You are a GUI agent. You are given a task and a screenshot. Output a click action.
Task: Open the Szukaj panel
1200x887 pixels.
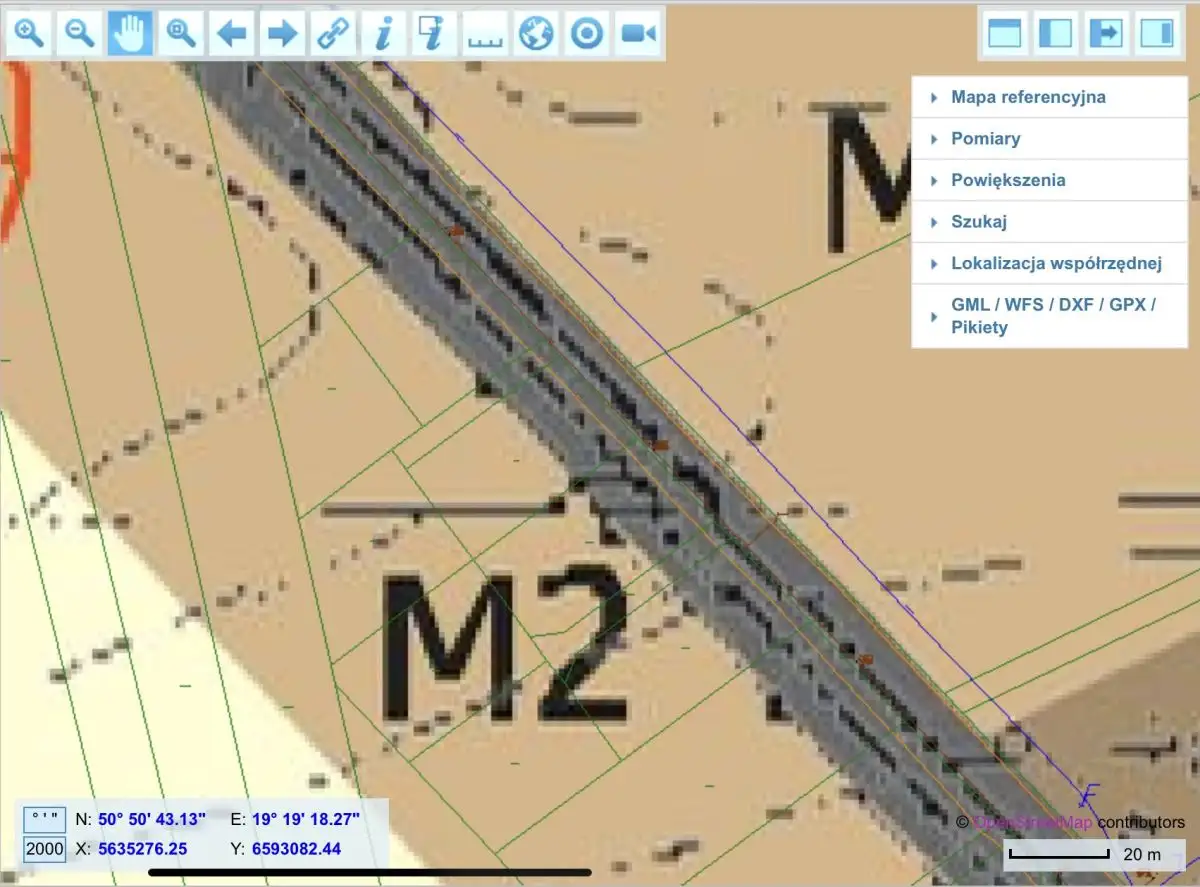coord(978,222)
